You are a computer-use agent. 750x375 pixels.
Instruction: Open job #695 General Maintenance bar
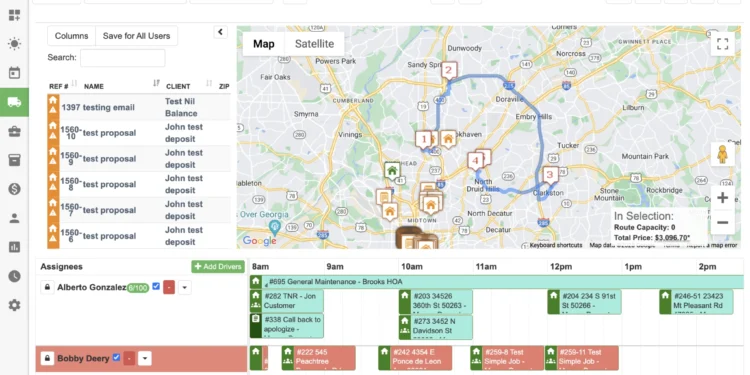(x=496, y=282)
